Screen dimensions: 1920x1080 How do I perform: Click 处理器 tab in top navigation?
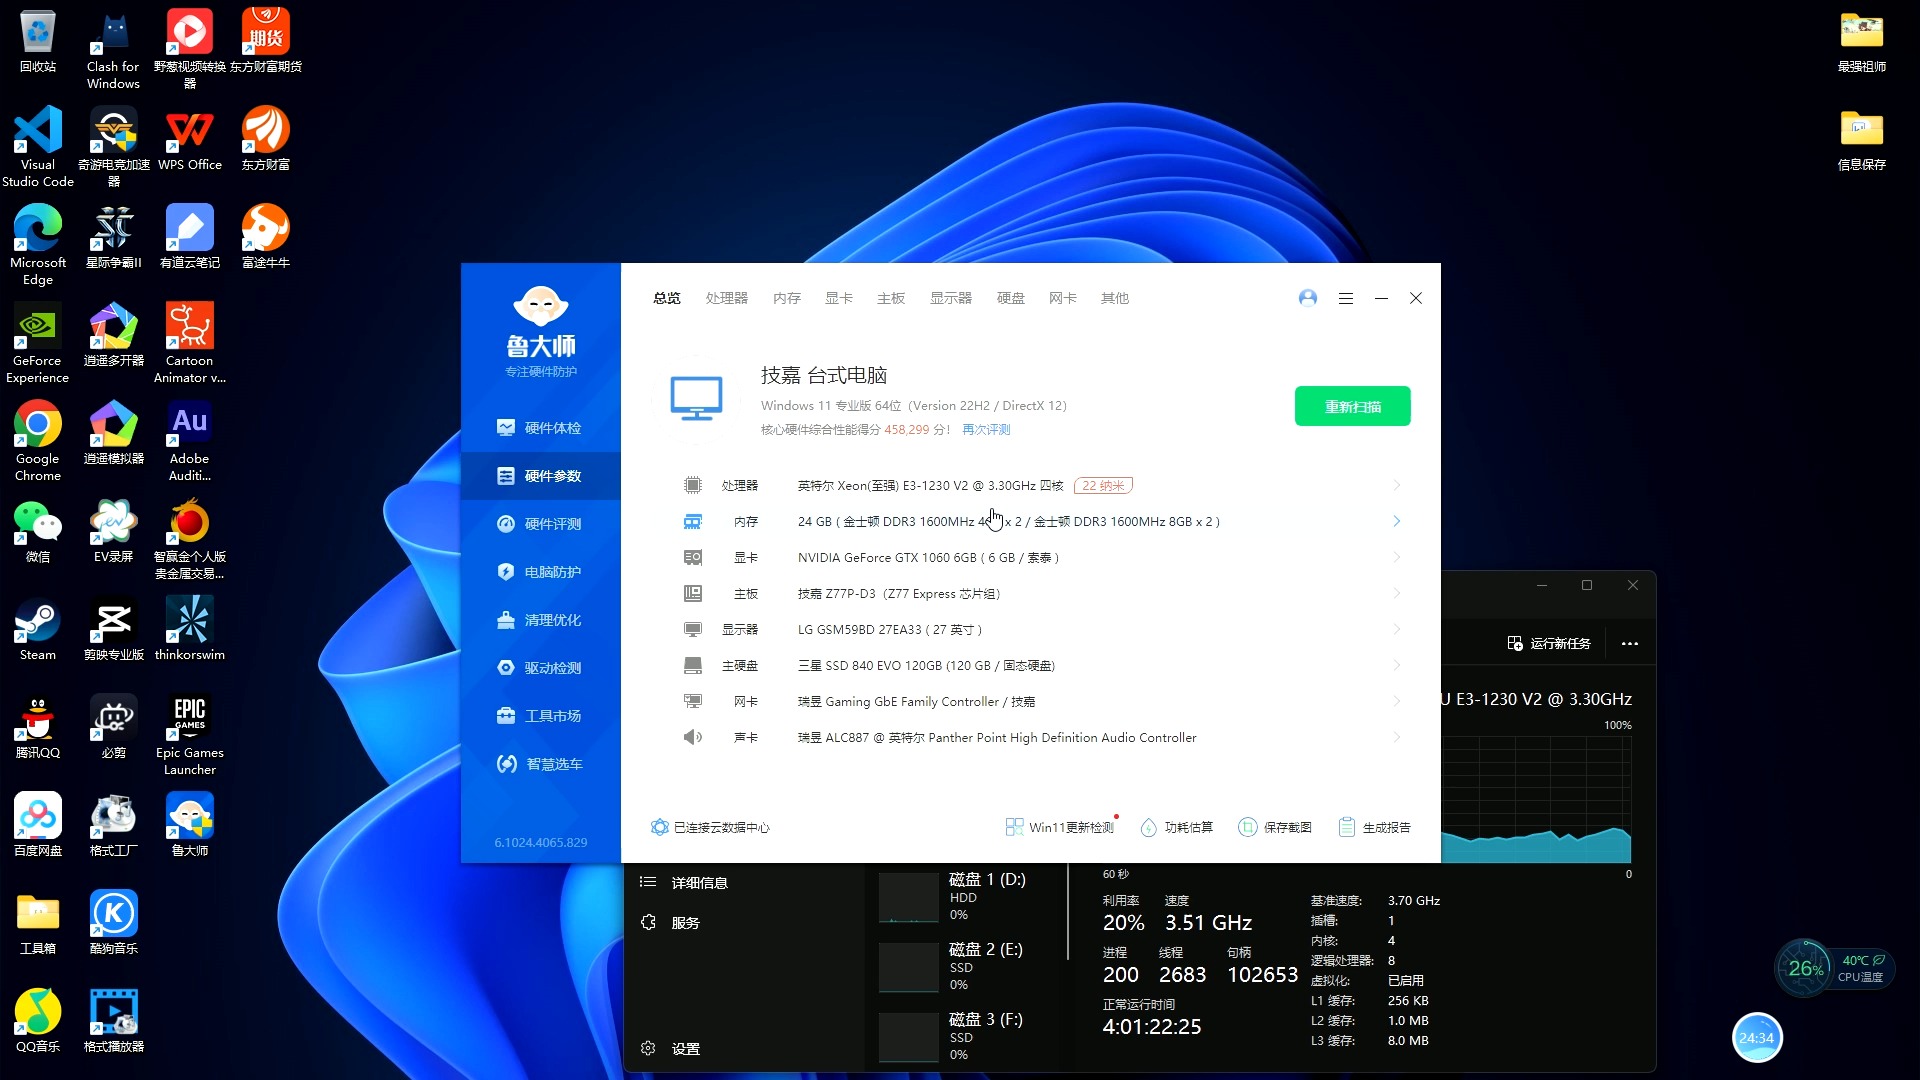(x=727, y=298)
